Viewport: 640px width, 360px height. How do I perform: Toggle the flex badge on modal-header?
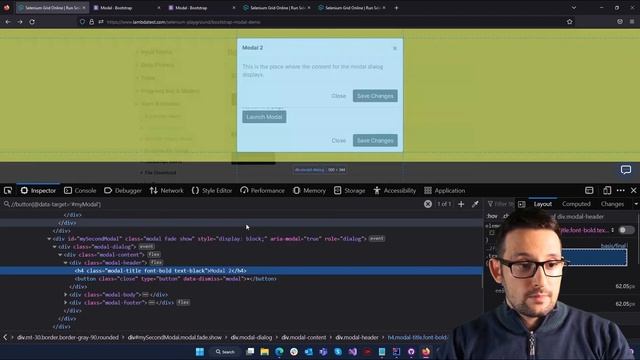156,262
